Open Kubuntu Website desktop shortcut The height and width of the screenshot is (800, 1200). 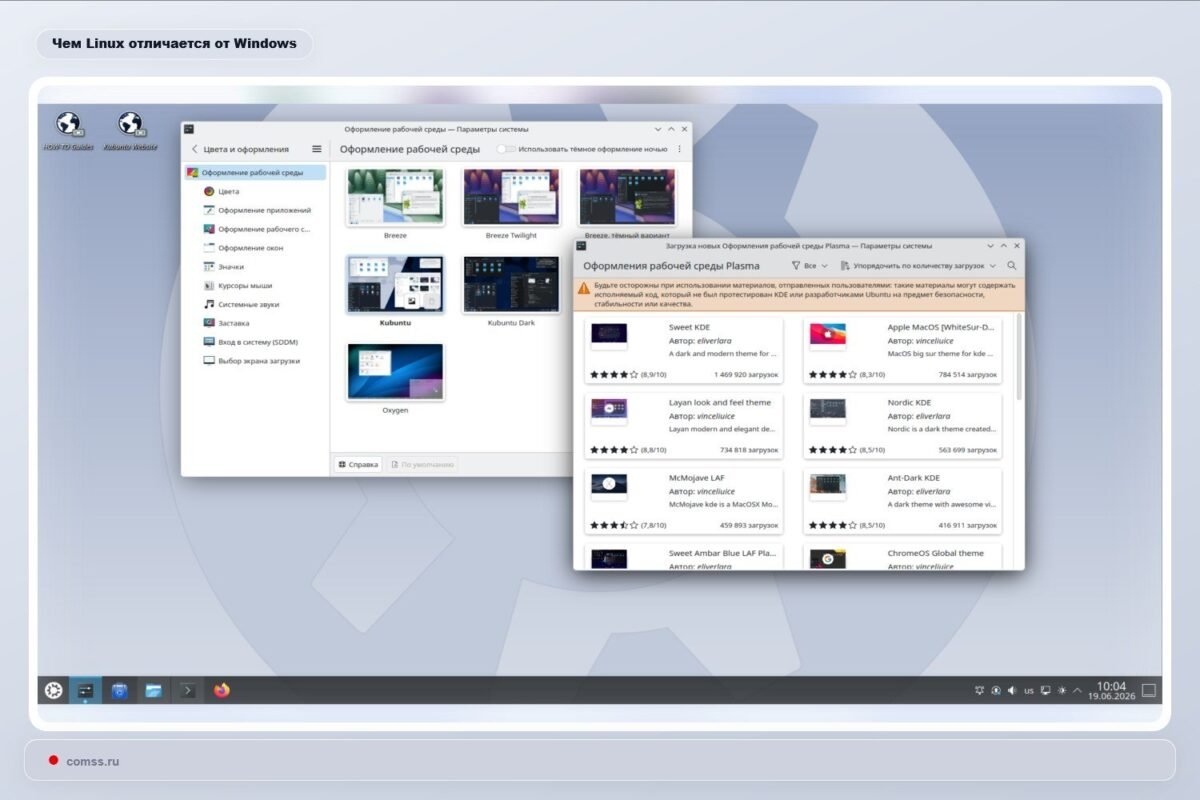(130, 130)
